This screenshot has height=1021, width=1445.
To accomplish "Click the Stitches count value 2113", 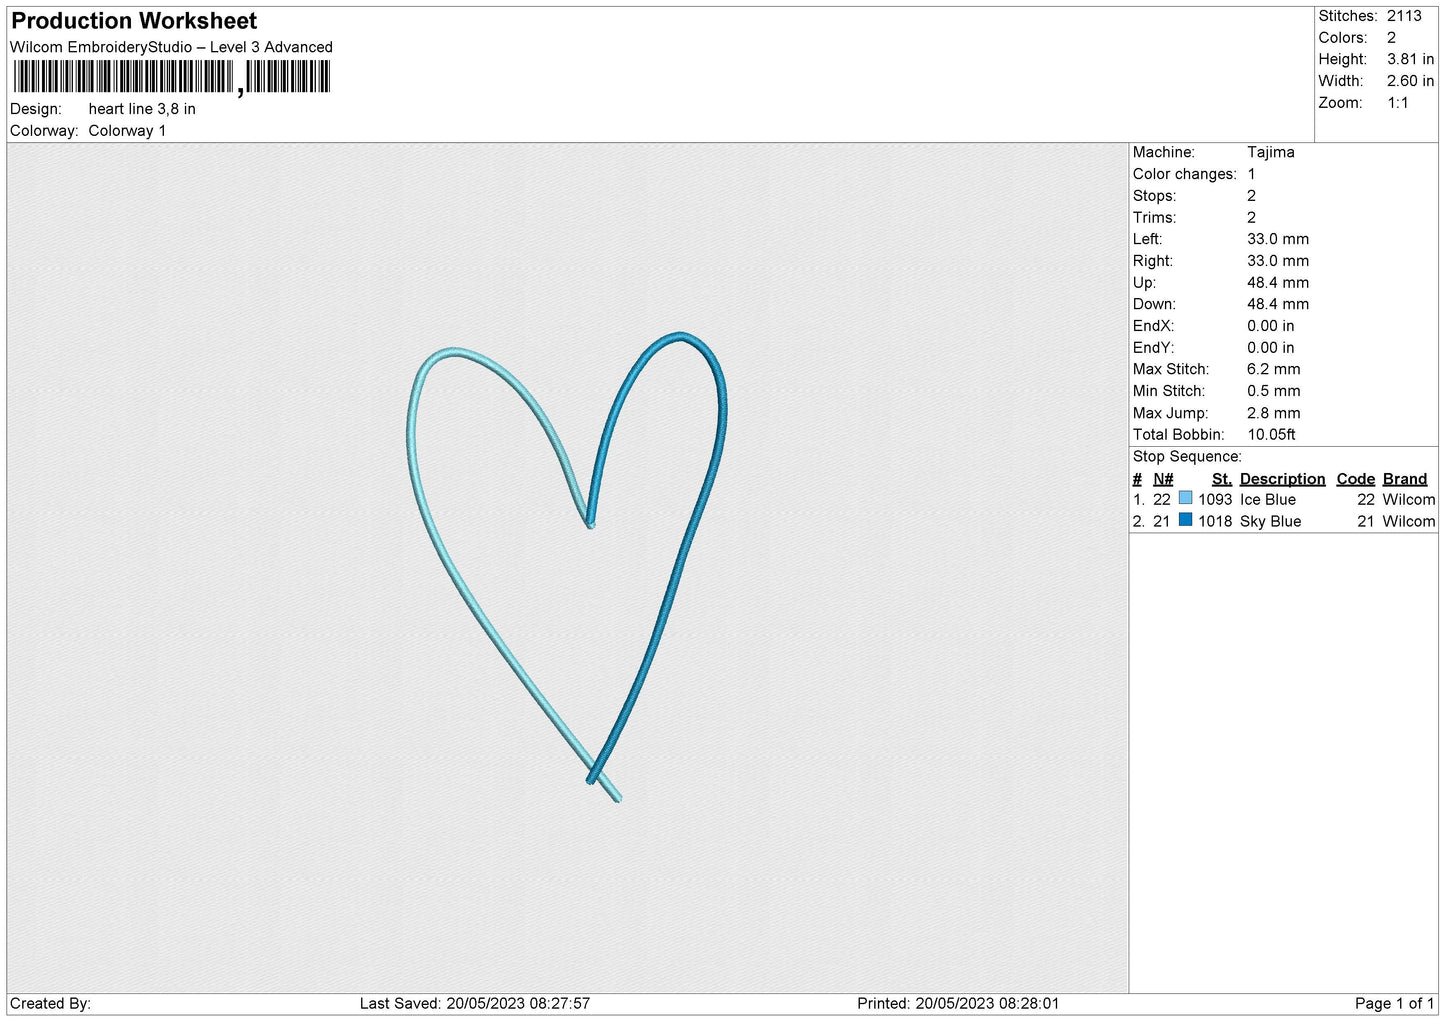I will [x=1404, y=16].
